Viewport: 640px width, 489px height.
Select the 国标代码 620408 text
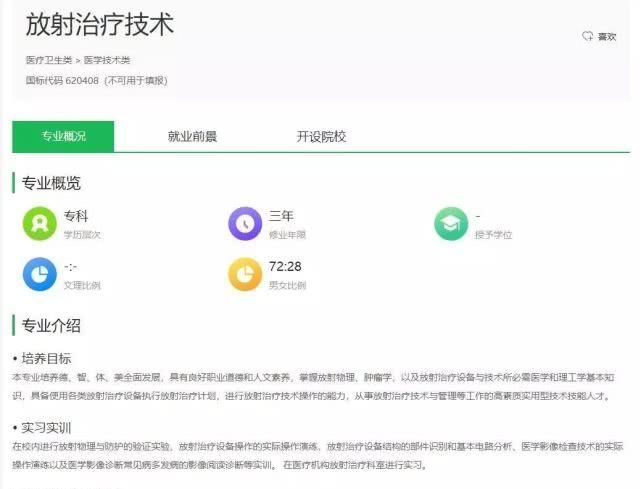click(62, 80)
